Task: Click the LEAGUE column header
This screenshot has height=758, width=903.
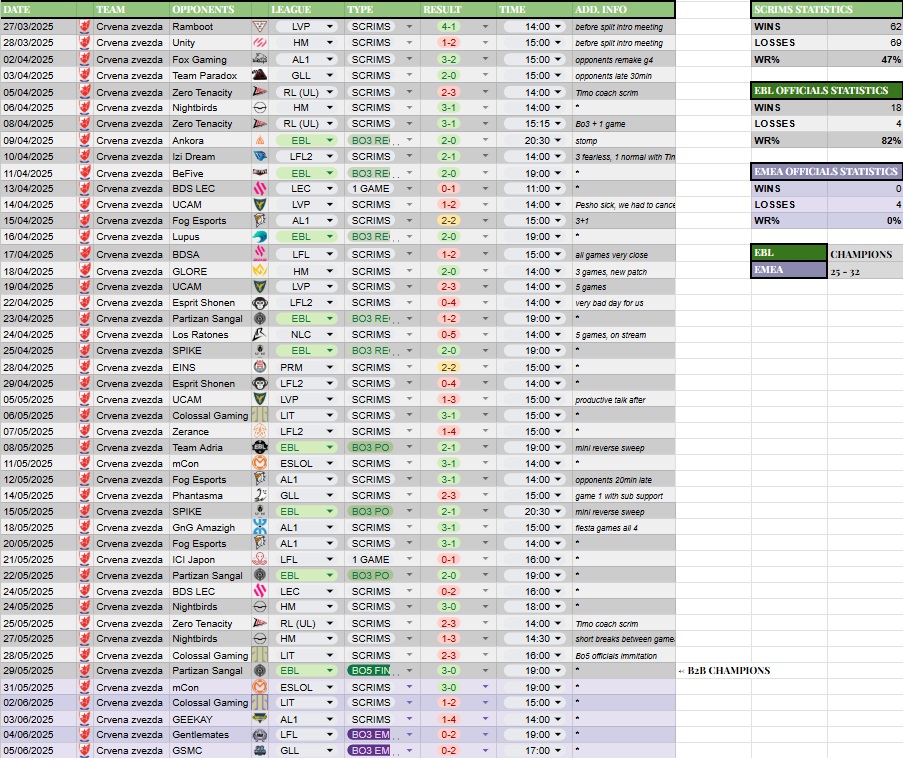Action: [307, 10]
